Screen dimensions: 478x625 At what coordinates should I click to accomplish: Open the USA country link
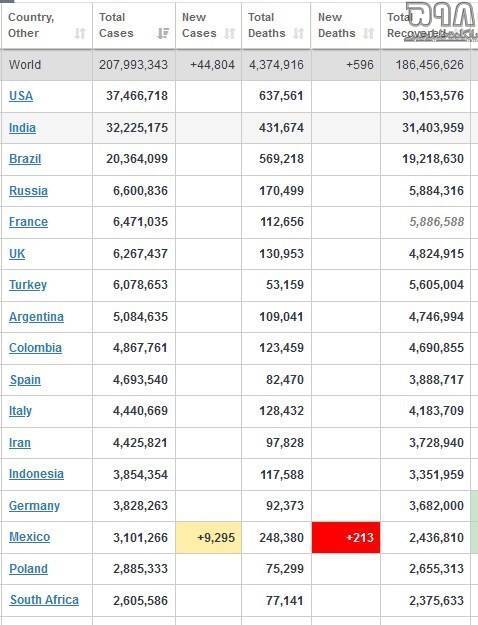[x=21, y=96]
